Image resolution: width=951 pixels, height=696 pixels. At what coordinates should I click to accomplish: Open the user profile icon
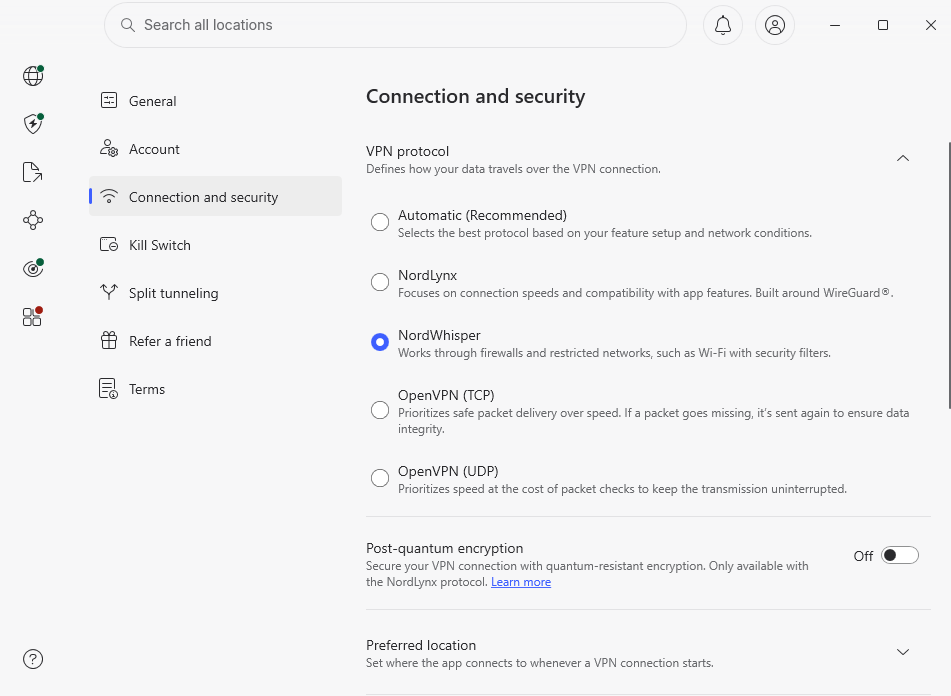pos(775,25)
